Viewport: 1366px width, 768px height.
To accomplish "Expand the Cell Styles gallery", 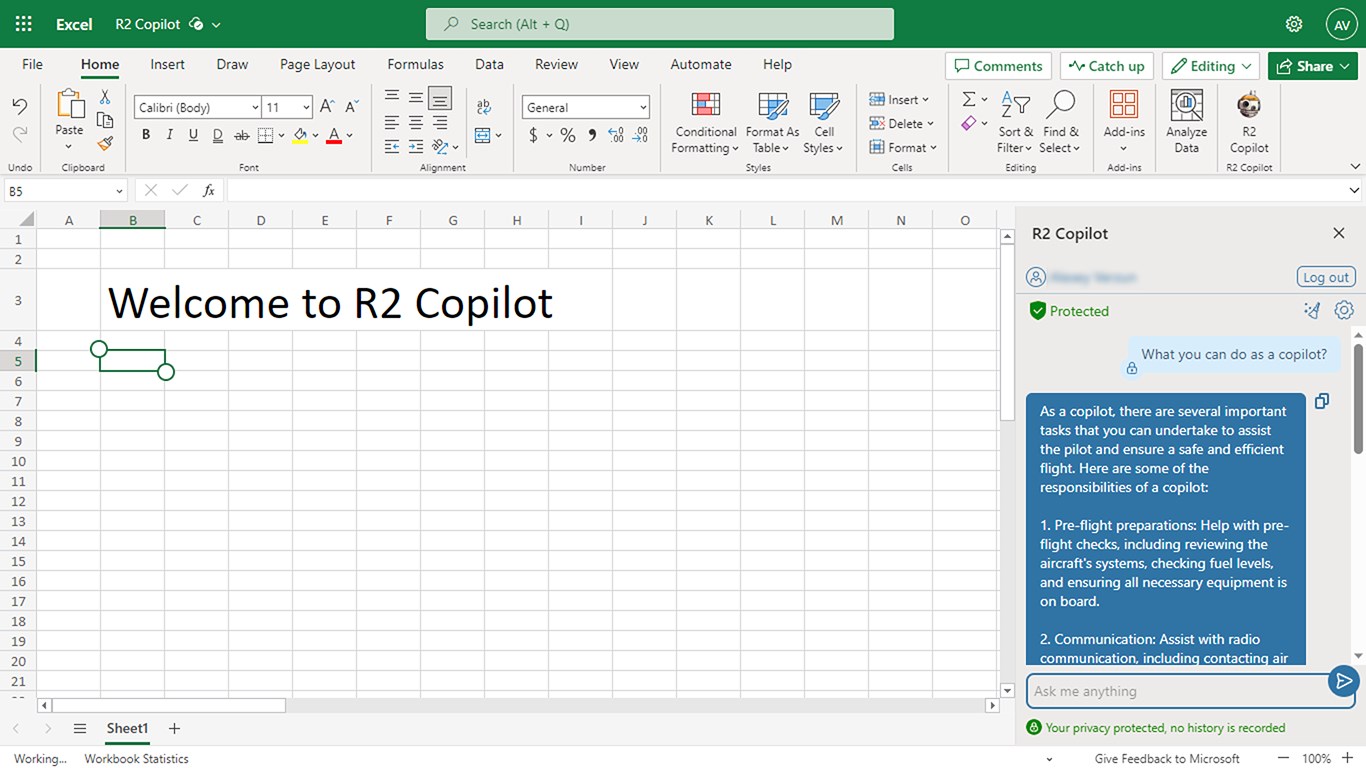I will click(x=824, y=122).
